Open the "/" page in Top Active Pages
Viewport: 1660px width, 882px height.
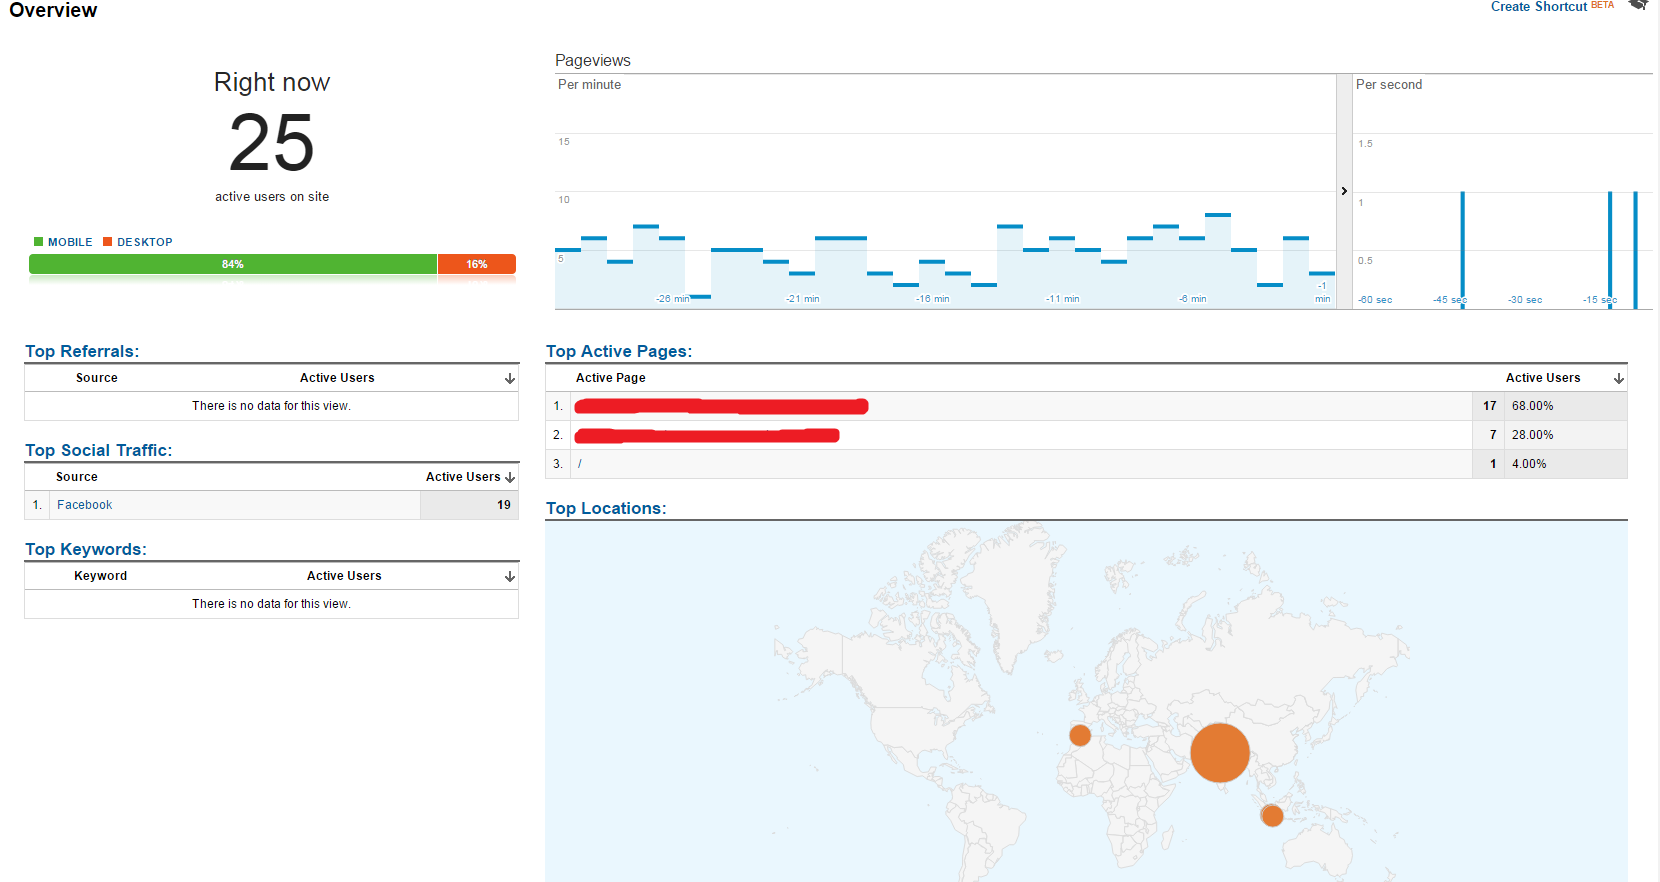pos(580,464)
